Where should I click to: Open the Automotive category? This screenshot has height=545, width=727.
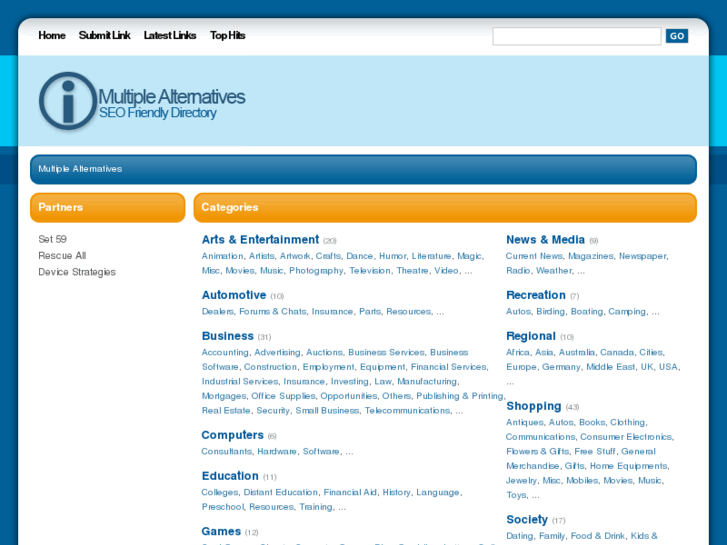234,295
